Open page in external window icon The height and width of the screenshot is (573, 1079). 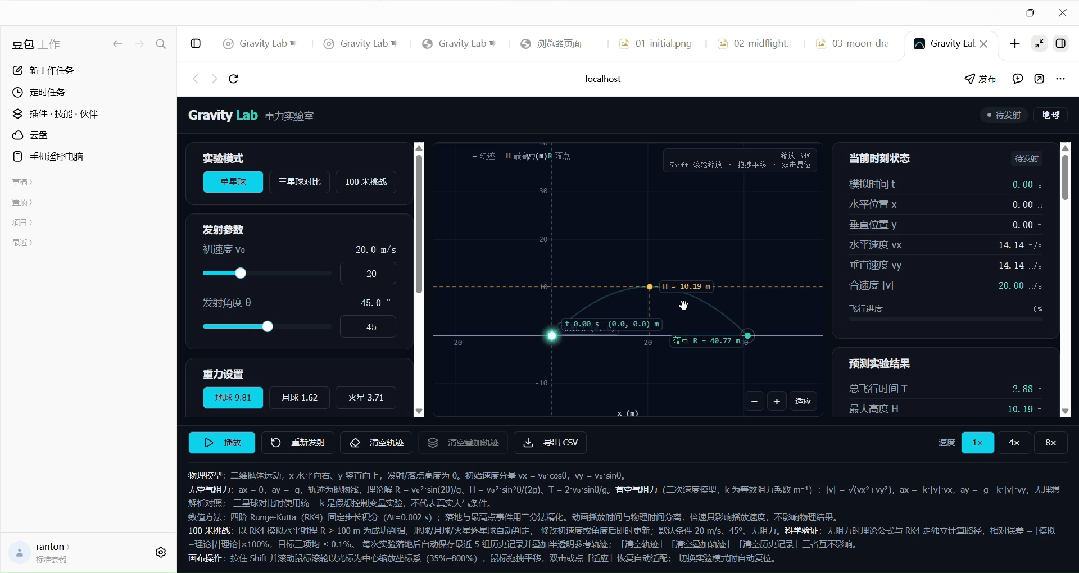(x=1039, y=79)
